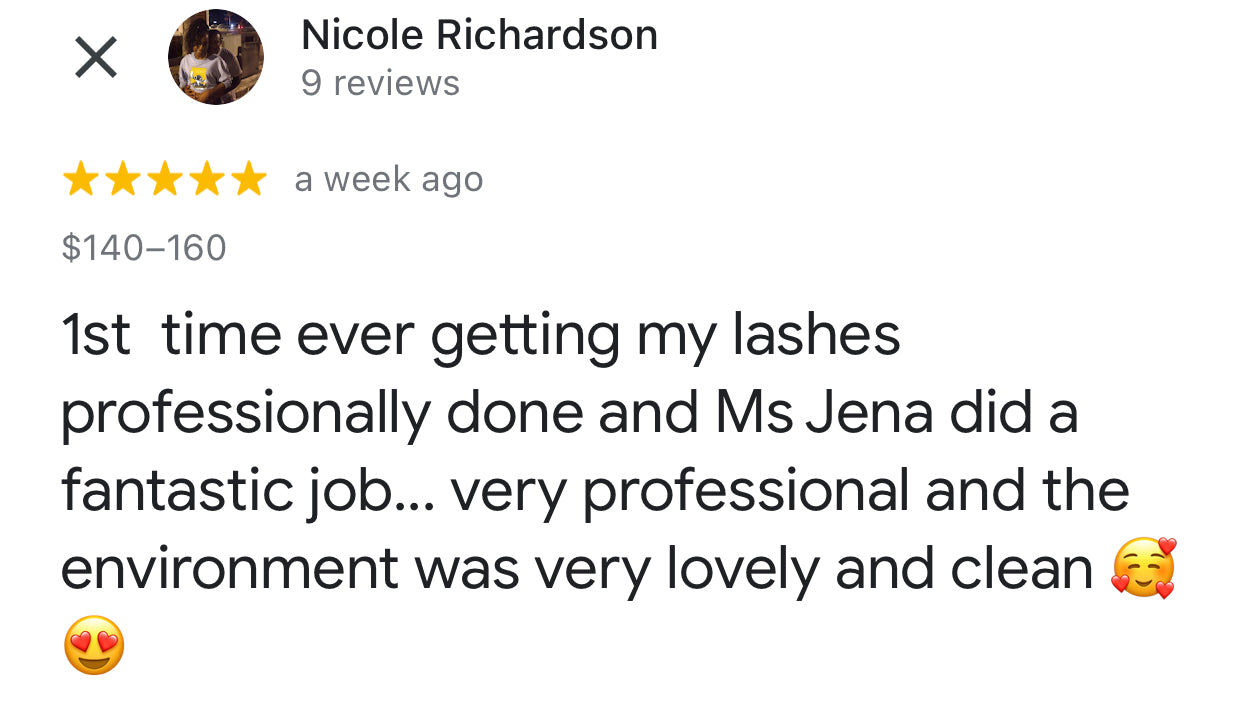The width and height of the screenshot is (1242, 702).
Task: Click the line '1st time ever getting my lashes'
Action: [x=480, y=336]
